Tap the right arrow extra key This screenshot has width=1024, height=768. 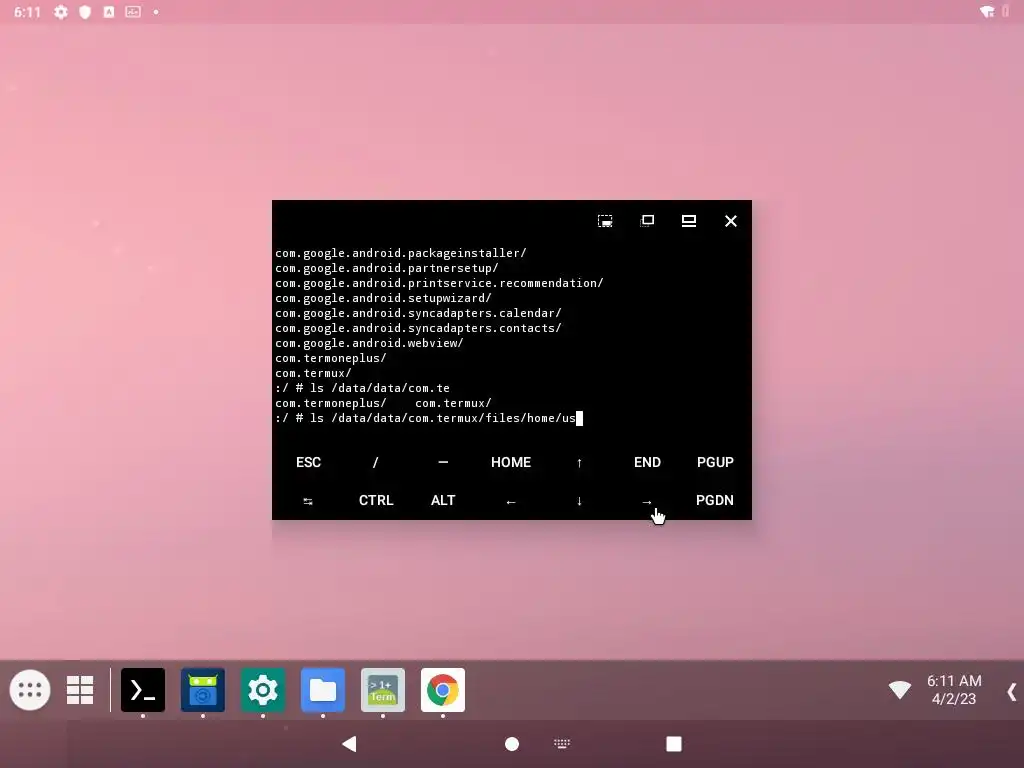tap(647, 501)
